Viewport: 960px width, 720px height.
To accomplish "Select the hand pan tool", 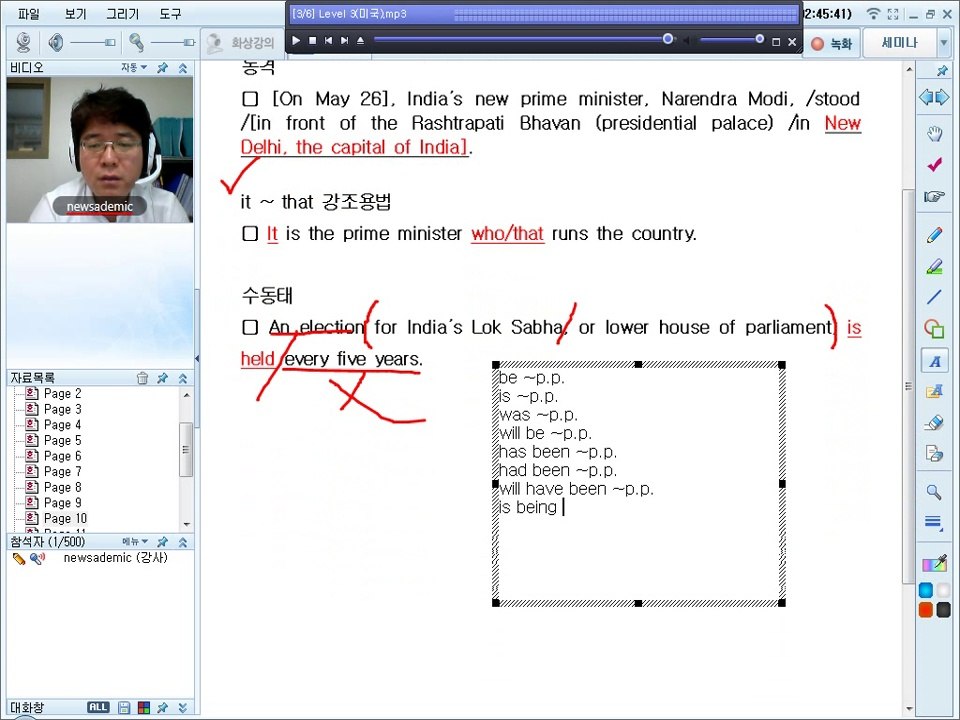I will 934,133.
